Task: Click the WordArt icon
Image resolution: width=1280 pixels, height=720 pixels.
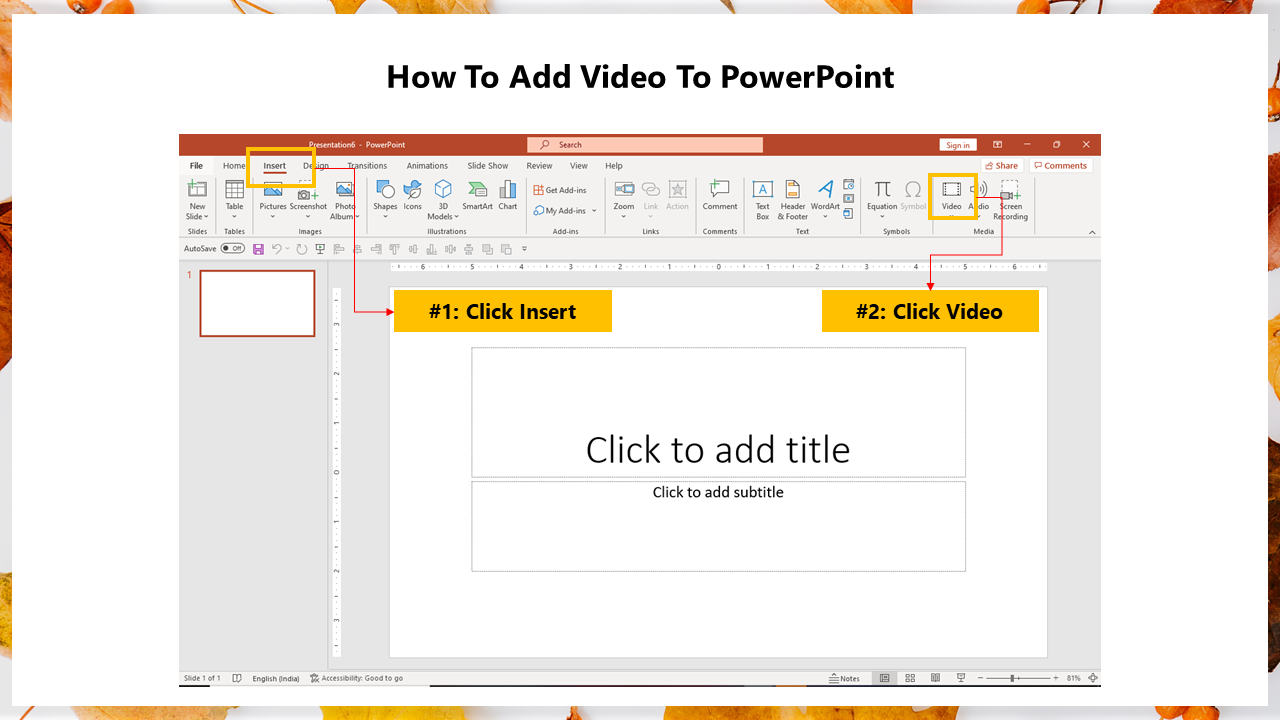Action: pos(825,189)
